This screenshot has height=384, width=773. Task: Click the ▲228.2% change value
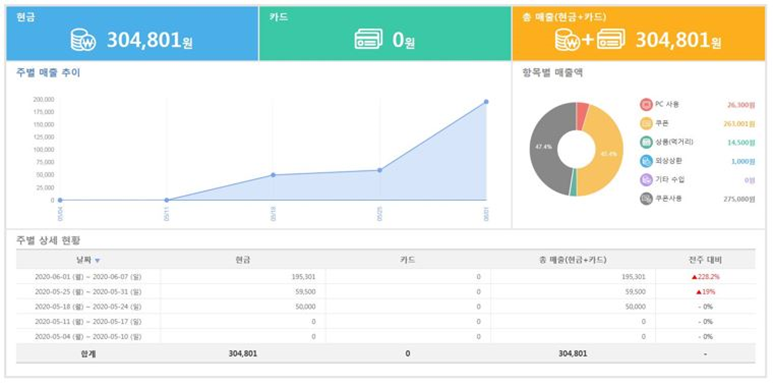[705, 277]
